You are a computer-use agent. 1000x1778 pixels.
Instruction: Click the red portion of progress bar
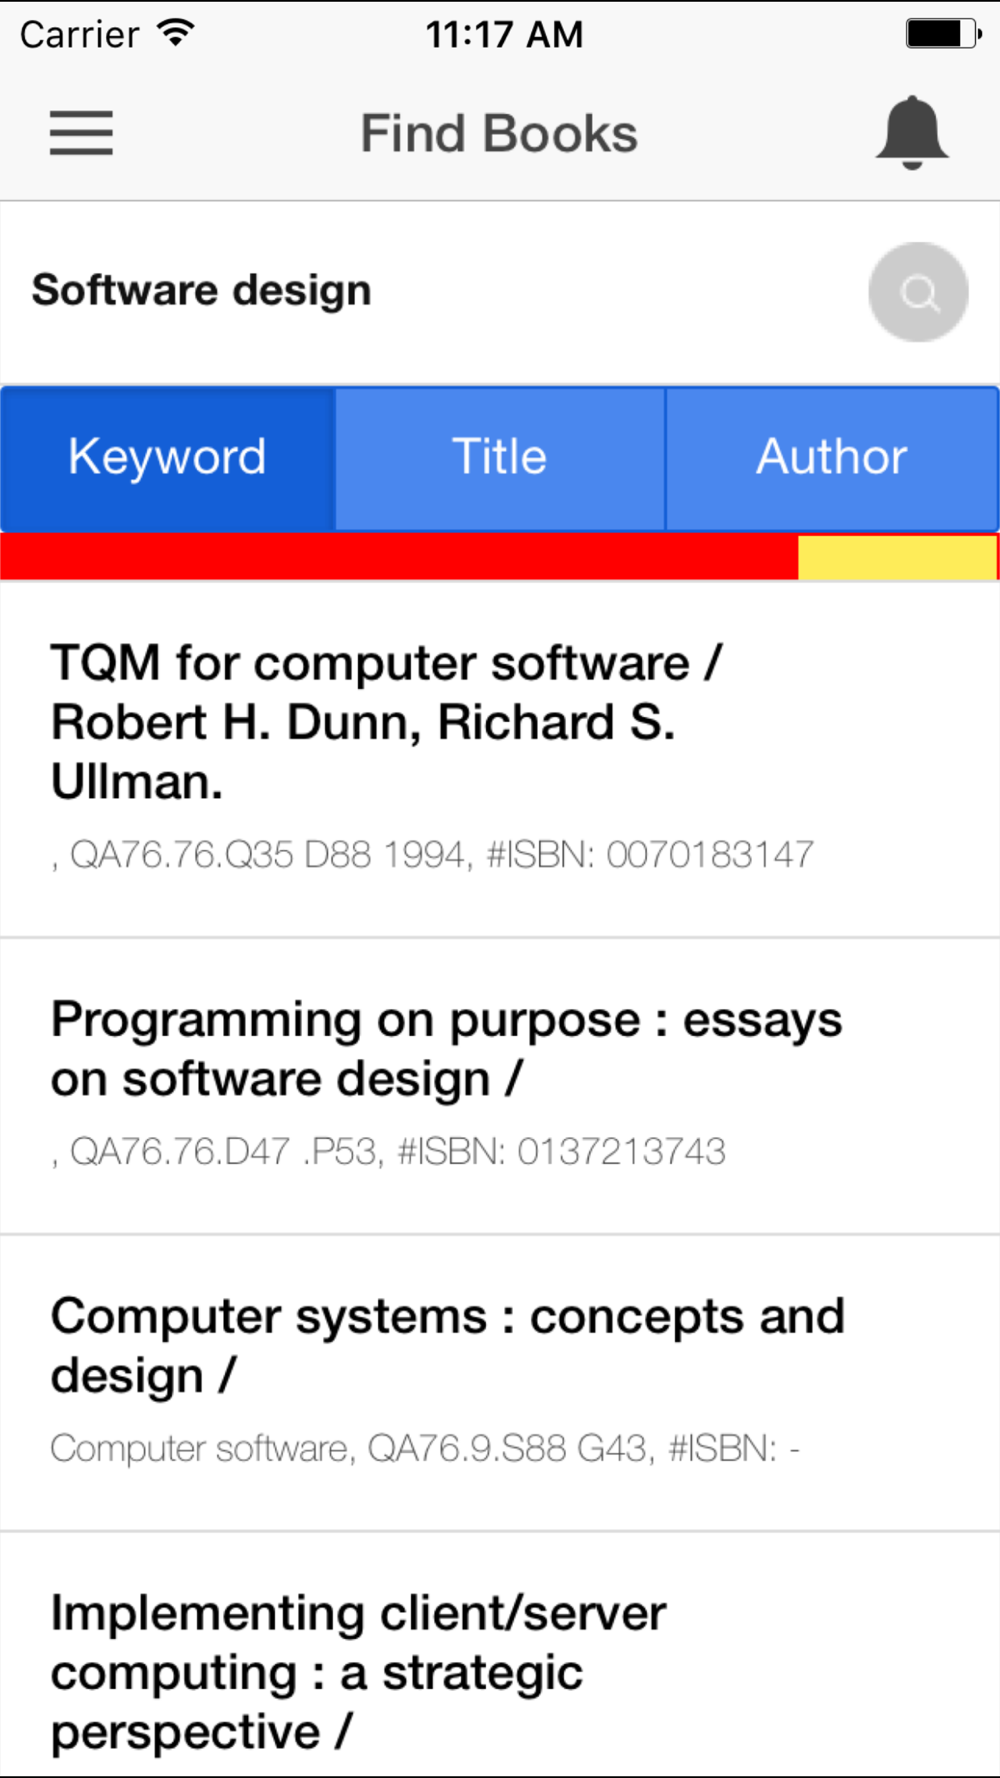(x=399, y=557)
